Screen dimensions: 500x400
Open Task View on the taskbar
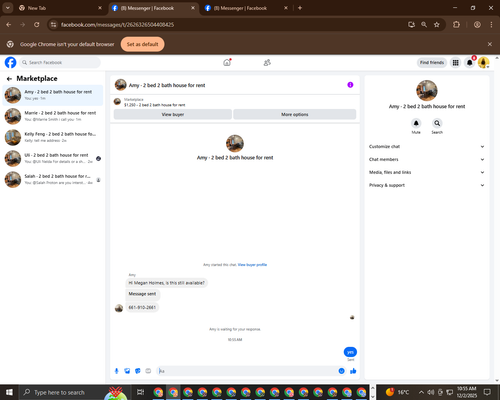pyautogui.click(x=140, y=392)
